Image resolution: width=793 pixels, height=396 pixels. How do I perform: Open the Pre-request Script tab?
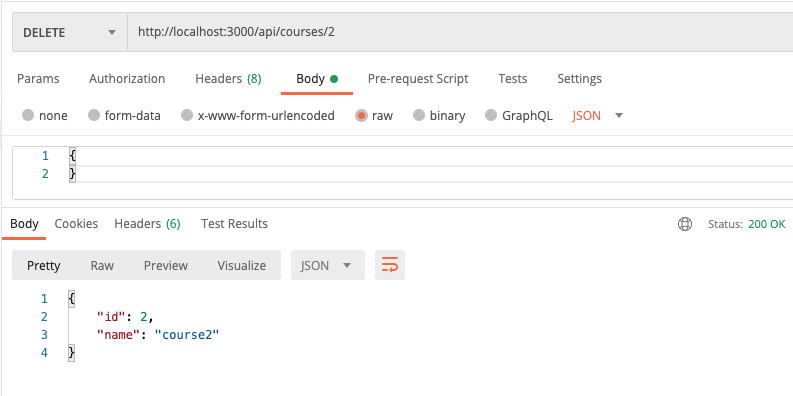[418, 79]
